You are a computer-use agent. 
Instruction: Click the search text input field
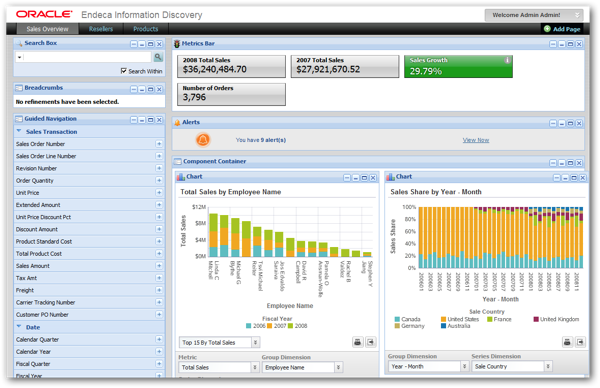tap(87, 57)
